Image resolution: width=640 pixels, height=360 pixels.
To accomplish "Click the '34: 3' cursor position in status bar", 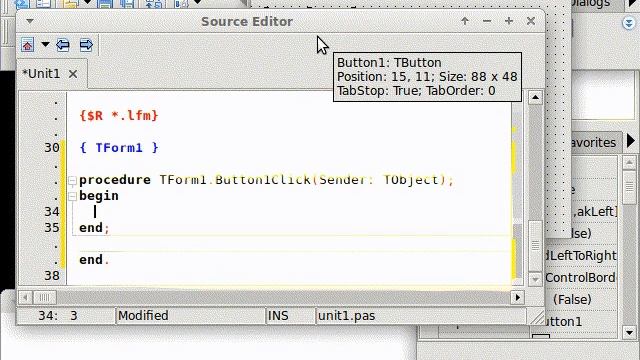I will pyautogui.click(x=58, y=316).
